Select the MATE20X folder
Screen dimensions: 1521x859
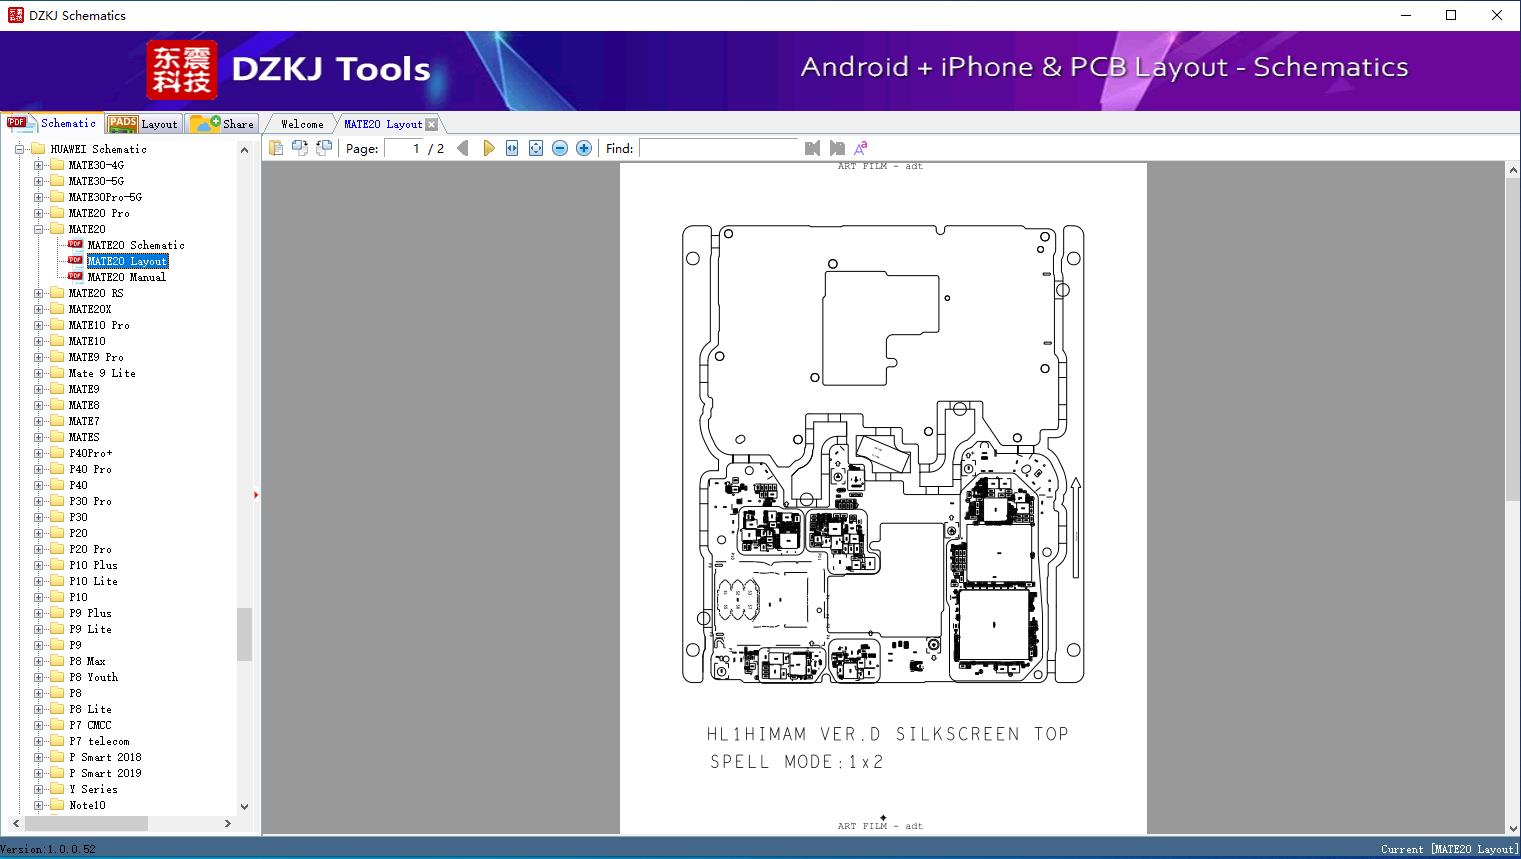click(90, 309)
